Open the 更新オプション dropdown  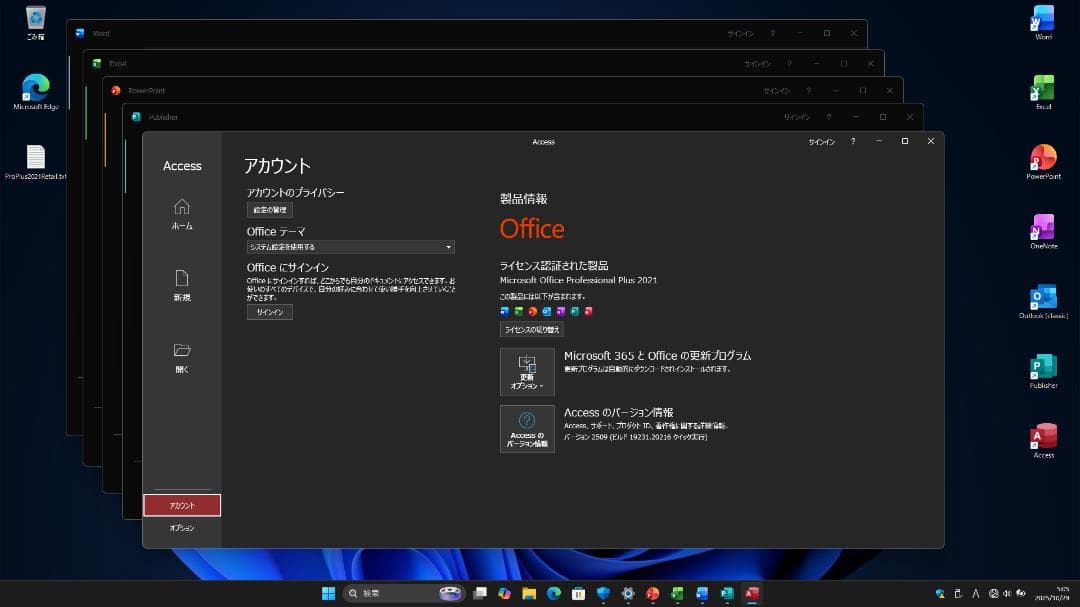tap(526, 371)
